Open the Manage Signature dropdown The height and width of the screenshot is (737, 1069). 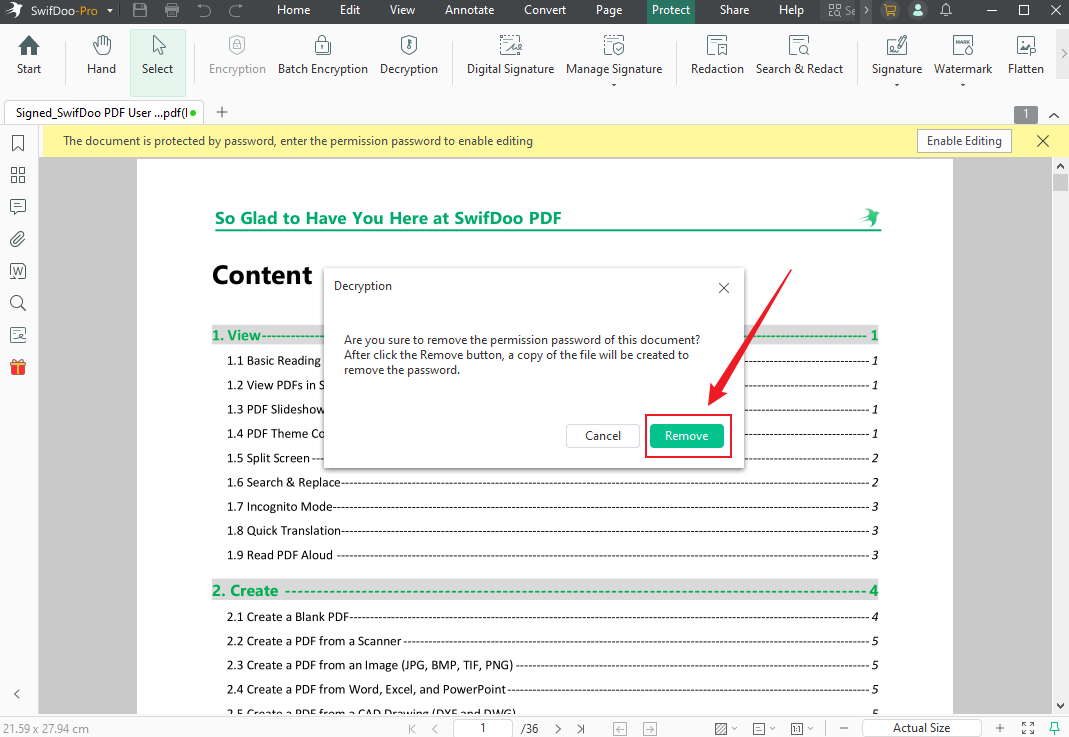[614, 83]
